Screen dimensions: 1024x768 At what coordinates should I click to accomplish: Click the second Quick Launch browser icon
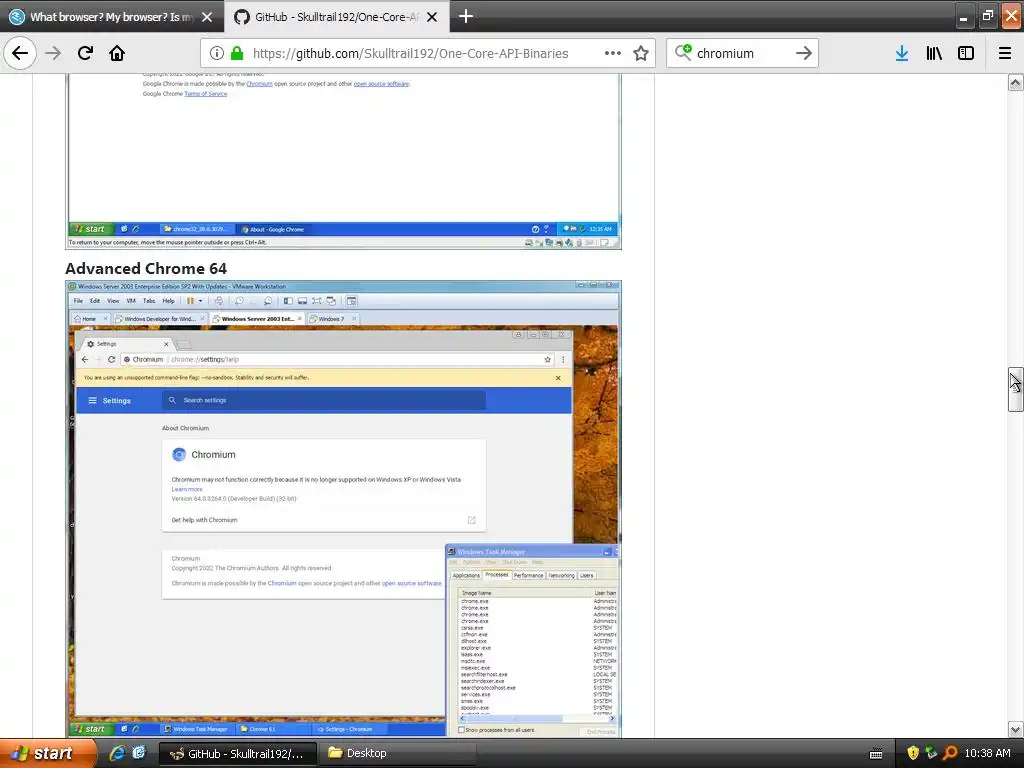click(x=139, y=753)
